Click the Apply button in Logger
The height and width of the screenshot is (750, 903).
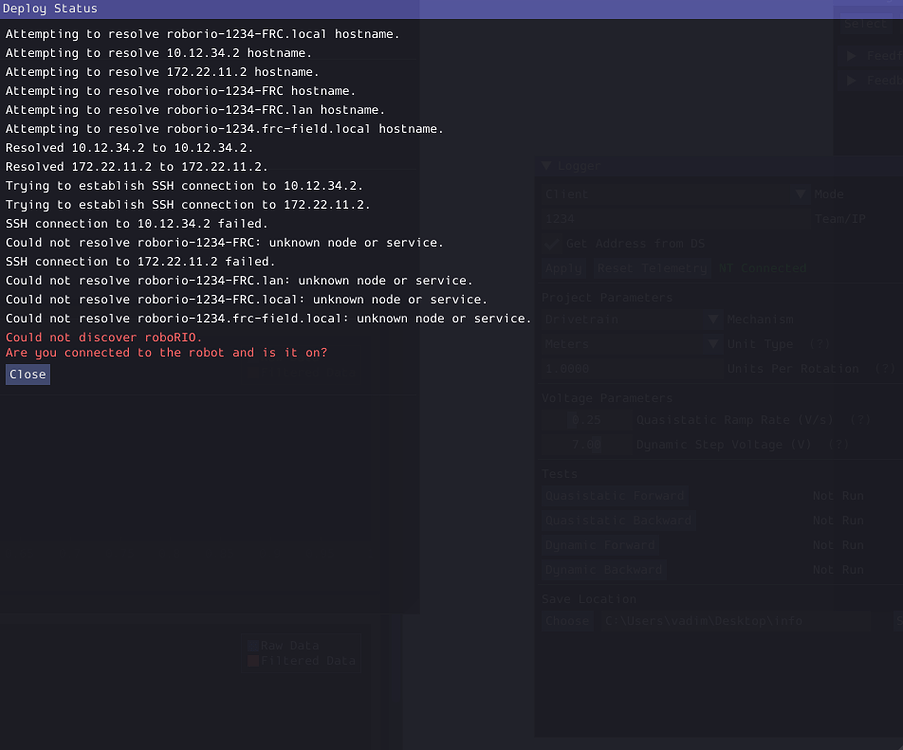tap(563, 268)
